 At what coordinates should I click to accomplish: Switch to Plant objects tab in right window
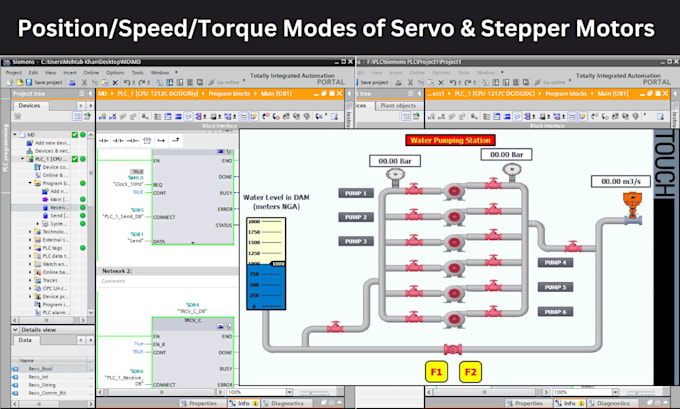(x=398, y=105)
